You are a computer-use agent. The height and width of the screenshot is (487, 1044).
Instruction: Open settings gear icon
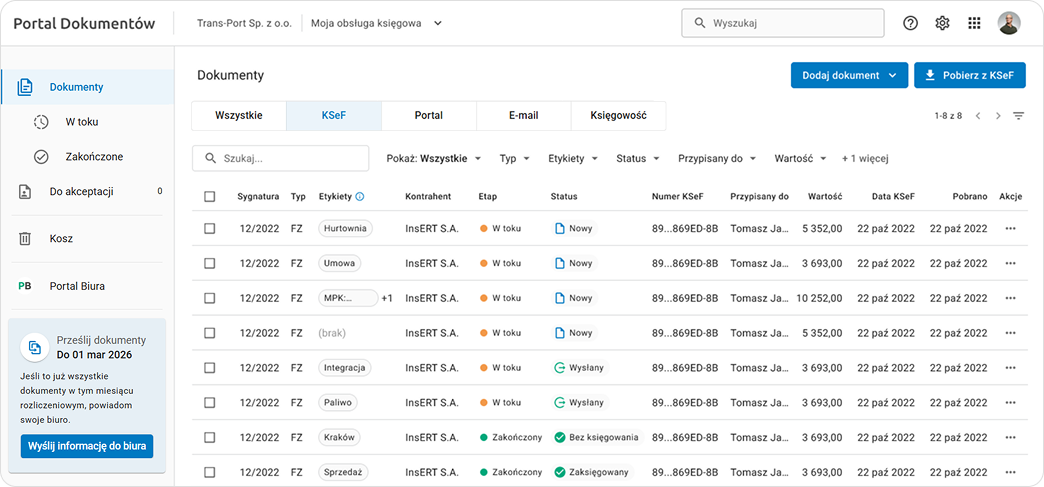coord(942,23)
